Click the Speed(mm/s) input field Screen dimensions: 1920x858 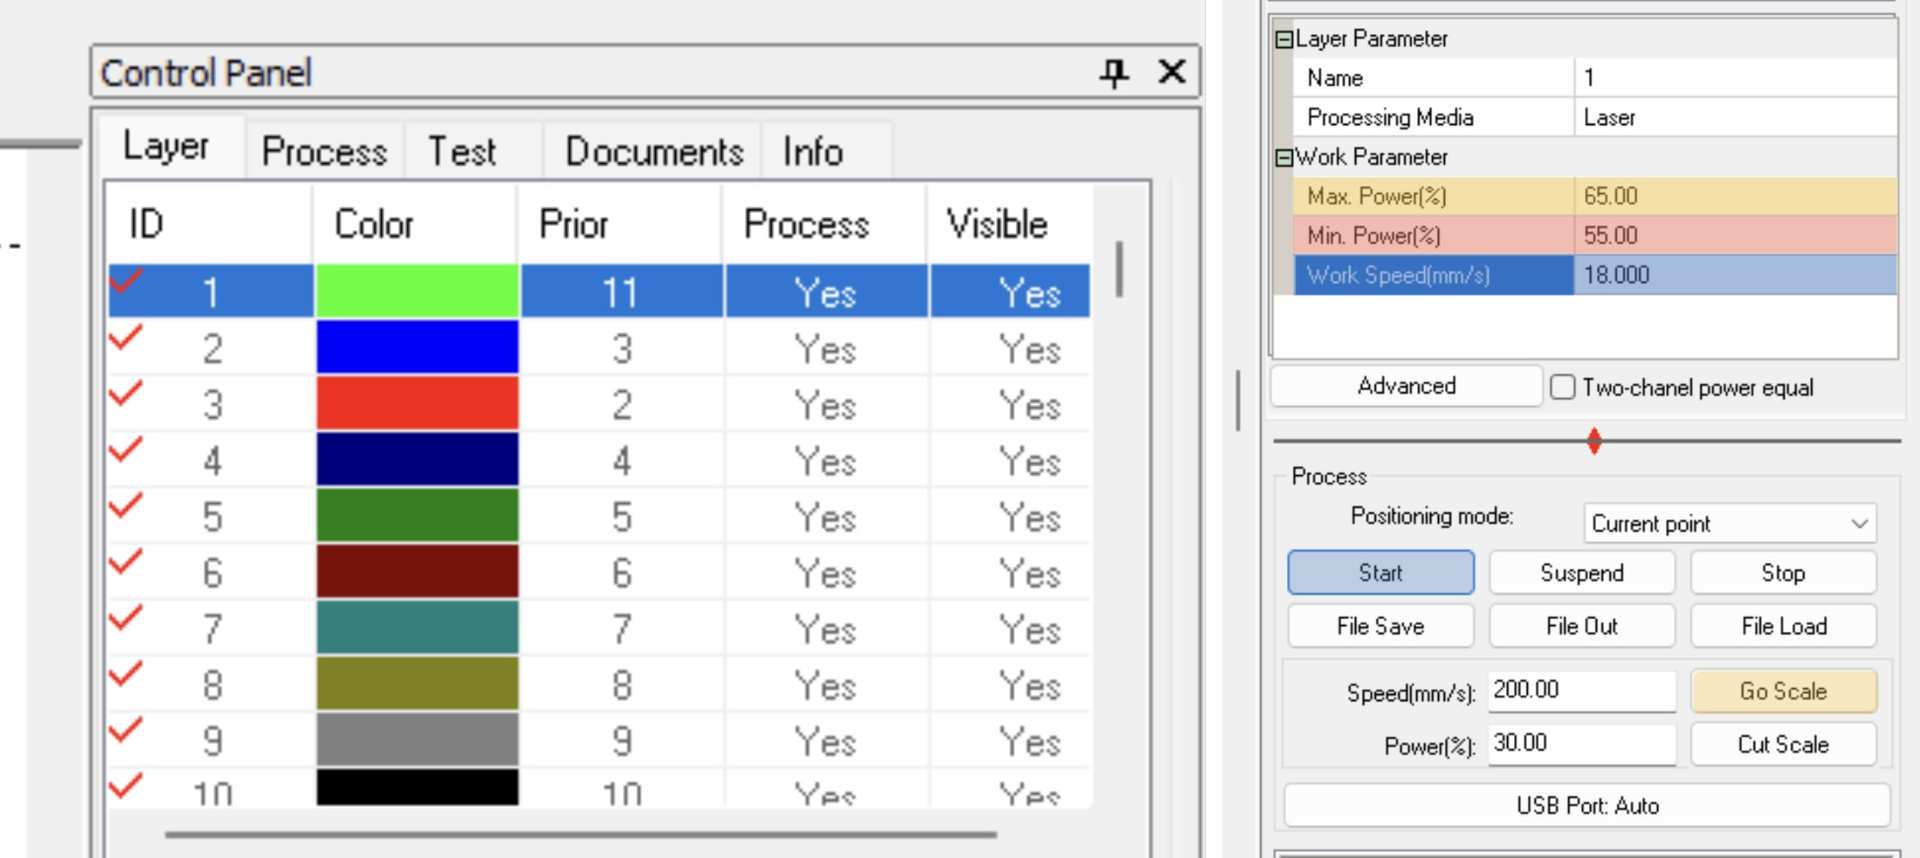(x=1581, y=690)
